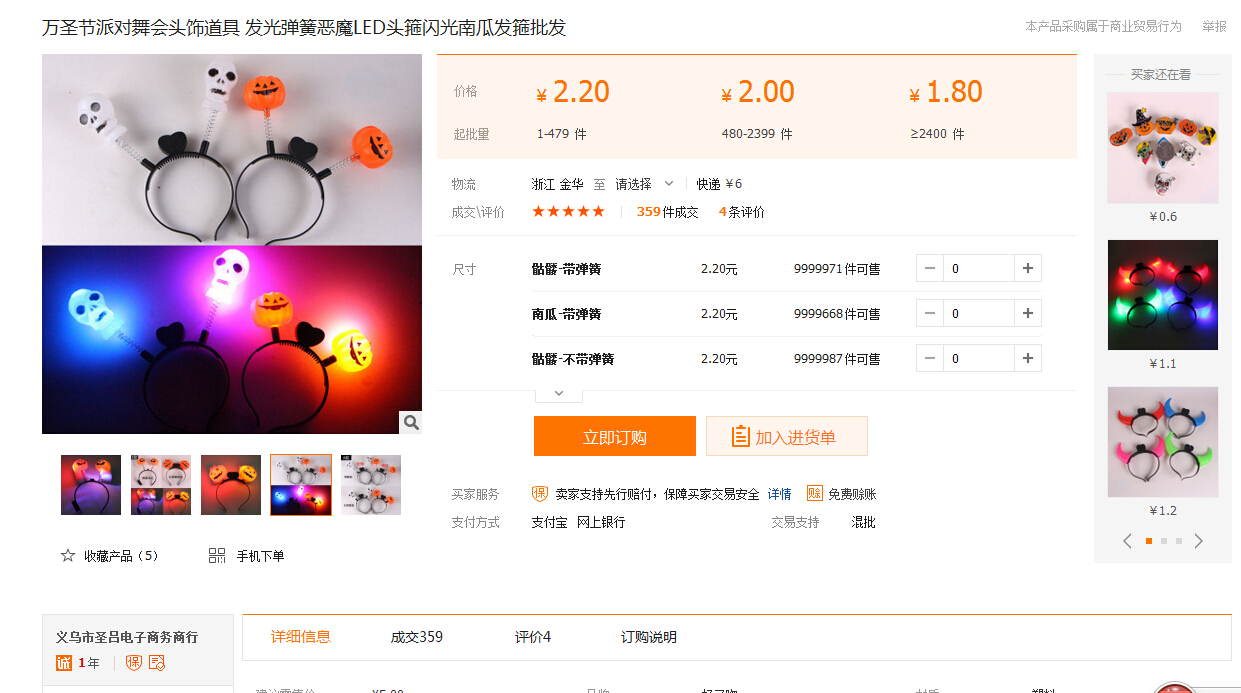1241x693 pixels.
Task: Click the star icon to favorite product
Action: [x=68, y=556]
